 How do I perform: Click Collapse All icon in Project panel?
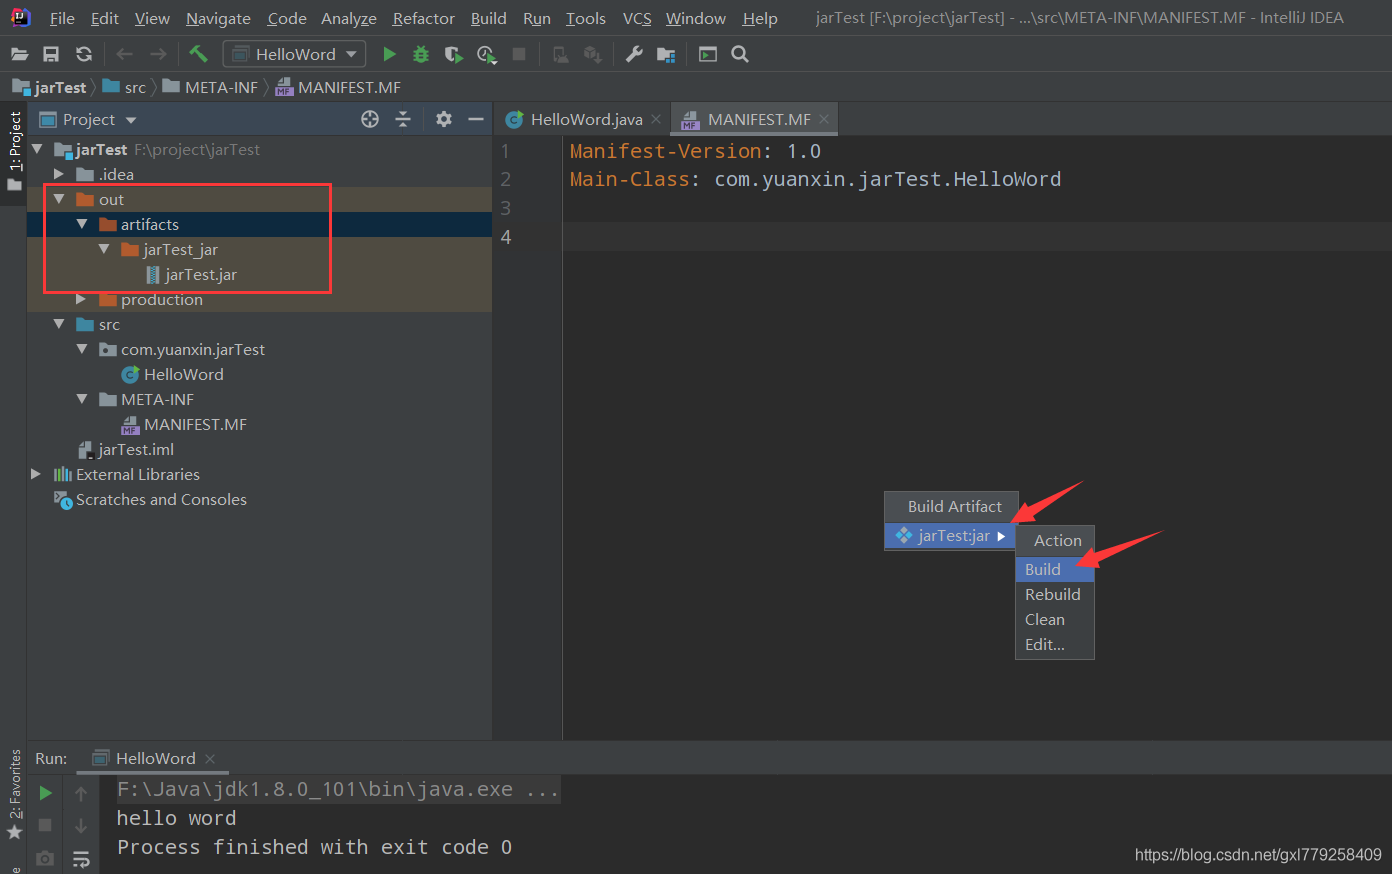click(x=403, y=119)
